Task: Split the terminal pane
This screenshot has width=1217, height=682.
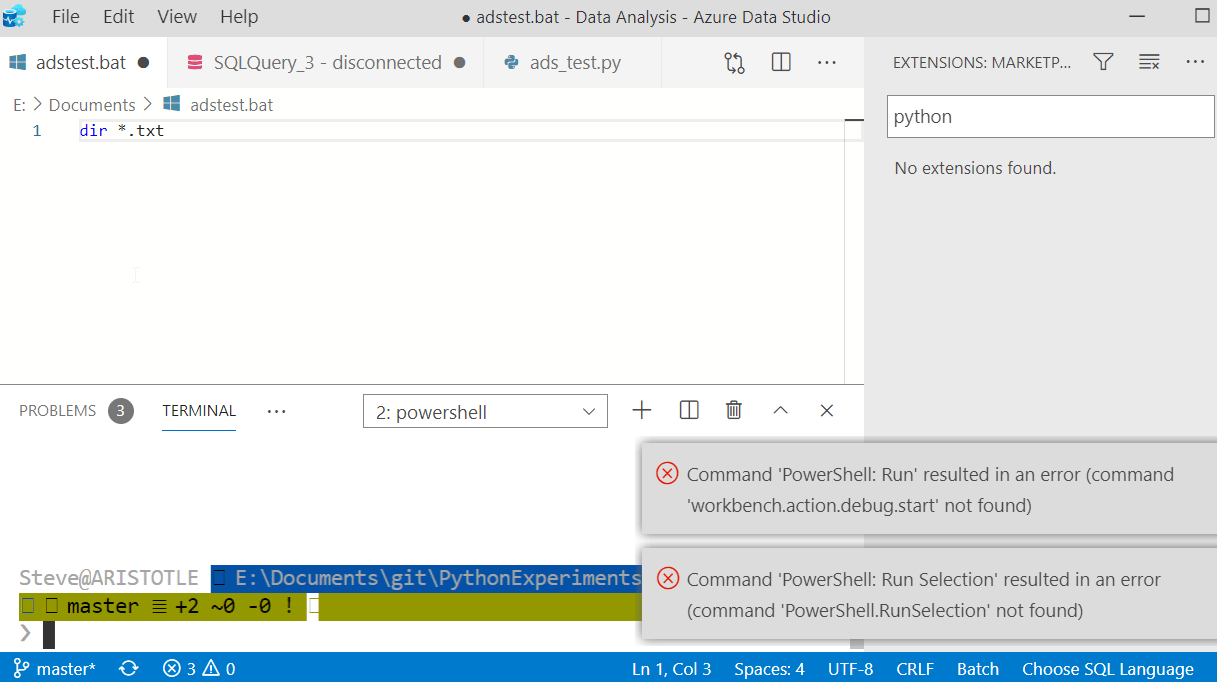Action: (x=688, y=410)
